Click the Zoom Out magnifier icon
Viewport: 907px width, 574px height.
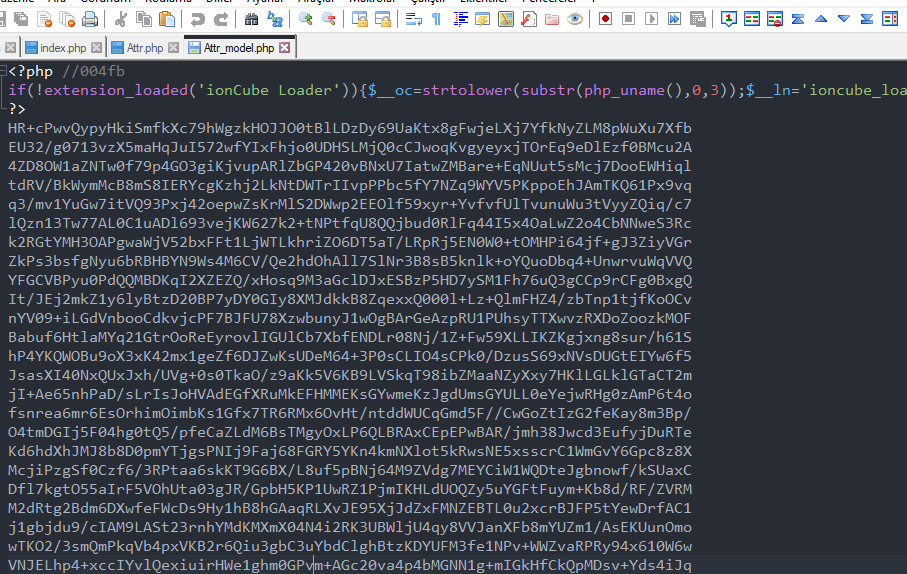[x=329, y=19]
